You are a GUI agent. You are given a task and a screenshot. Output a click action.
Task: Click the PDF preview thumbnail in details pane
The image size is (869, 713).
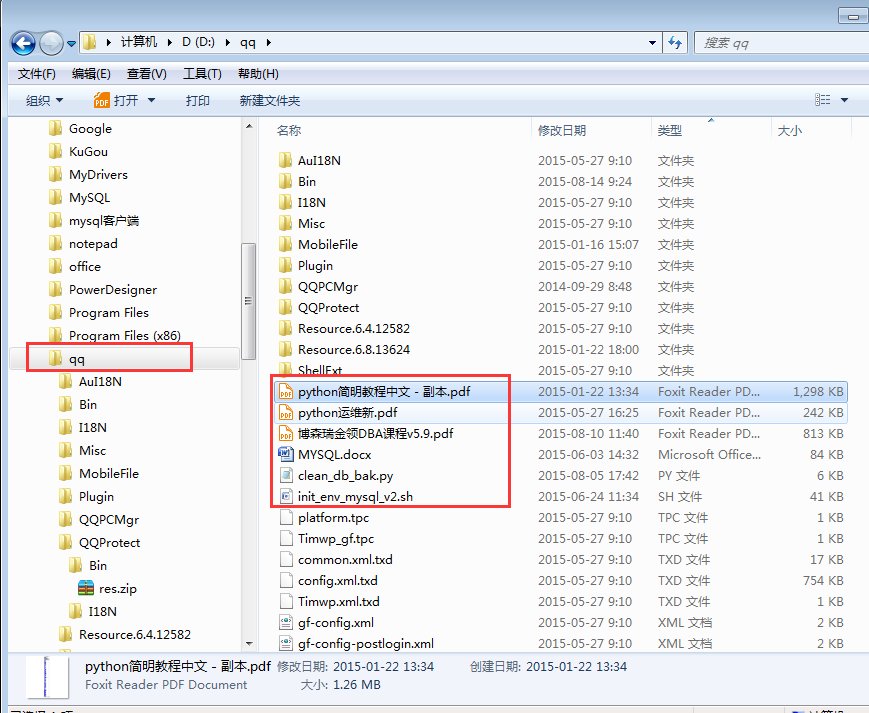pos(47,676)
